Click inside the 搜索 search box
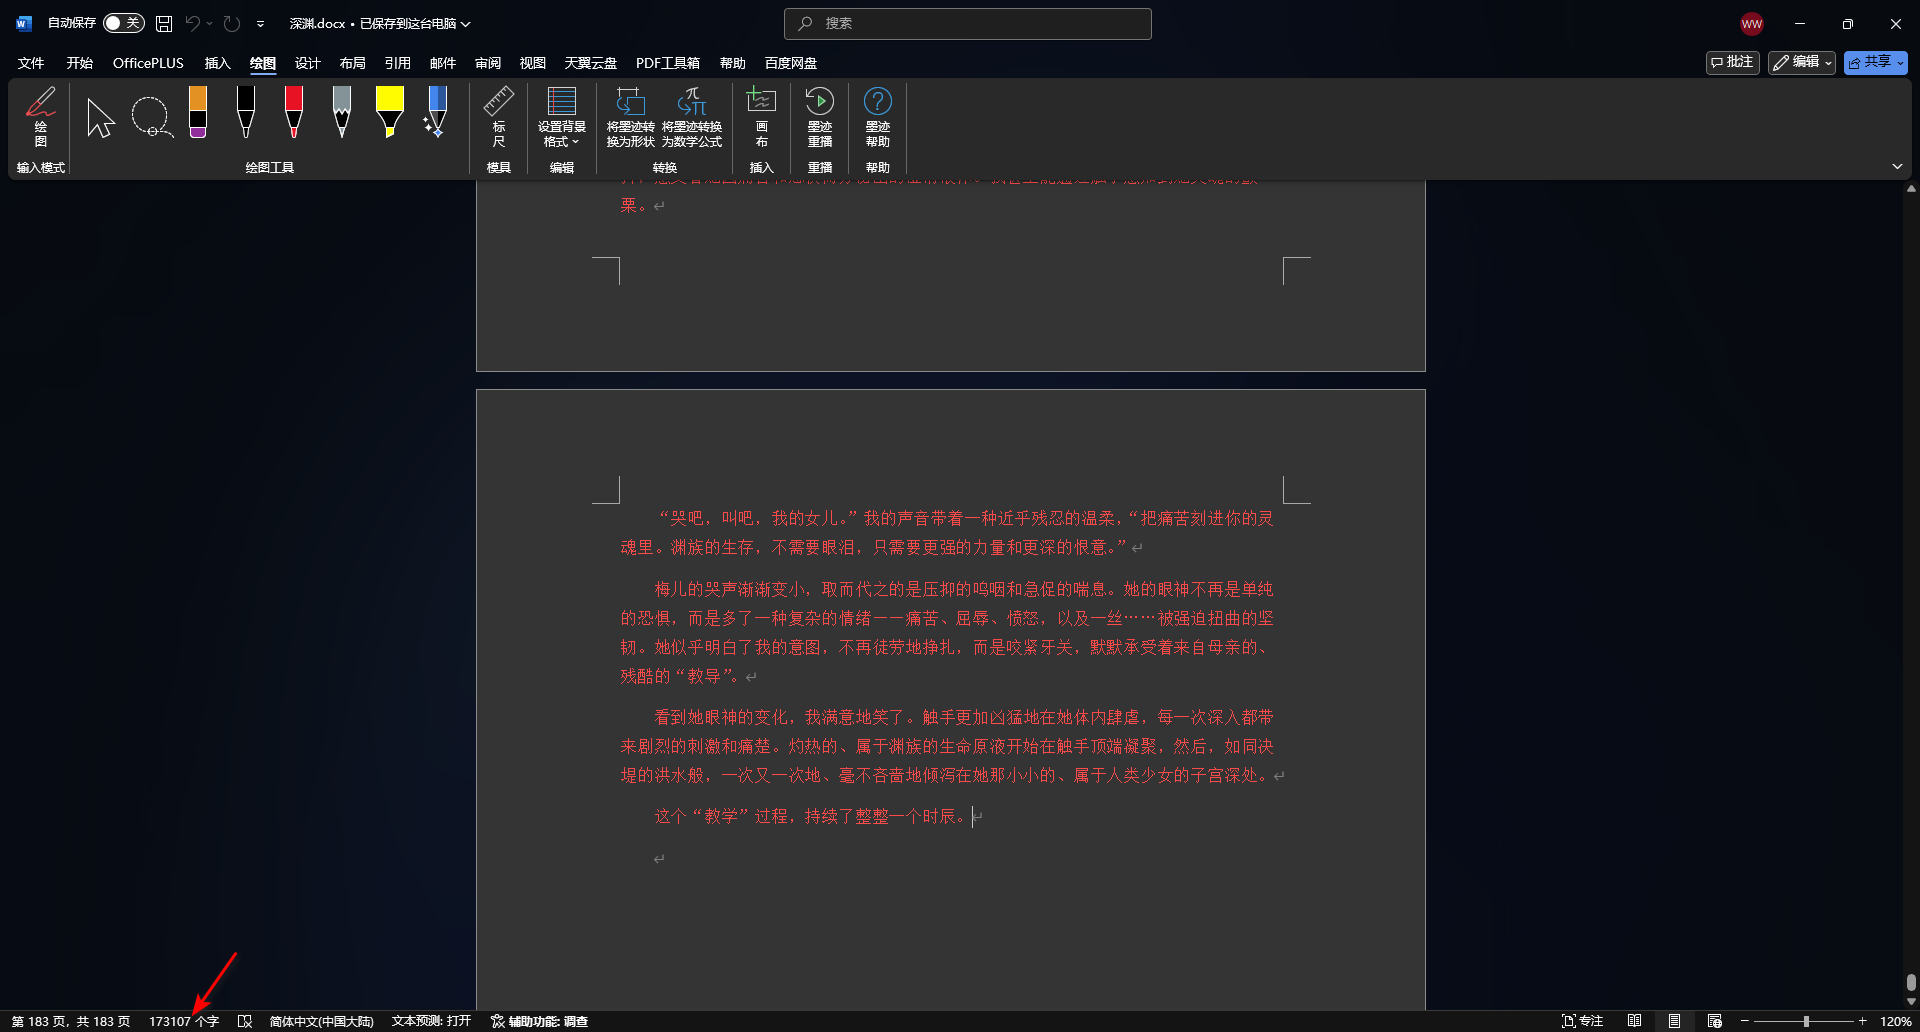Viewport: 1920px width, 1032px height. [x=967, y=23]
